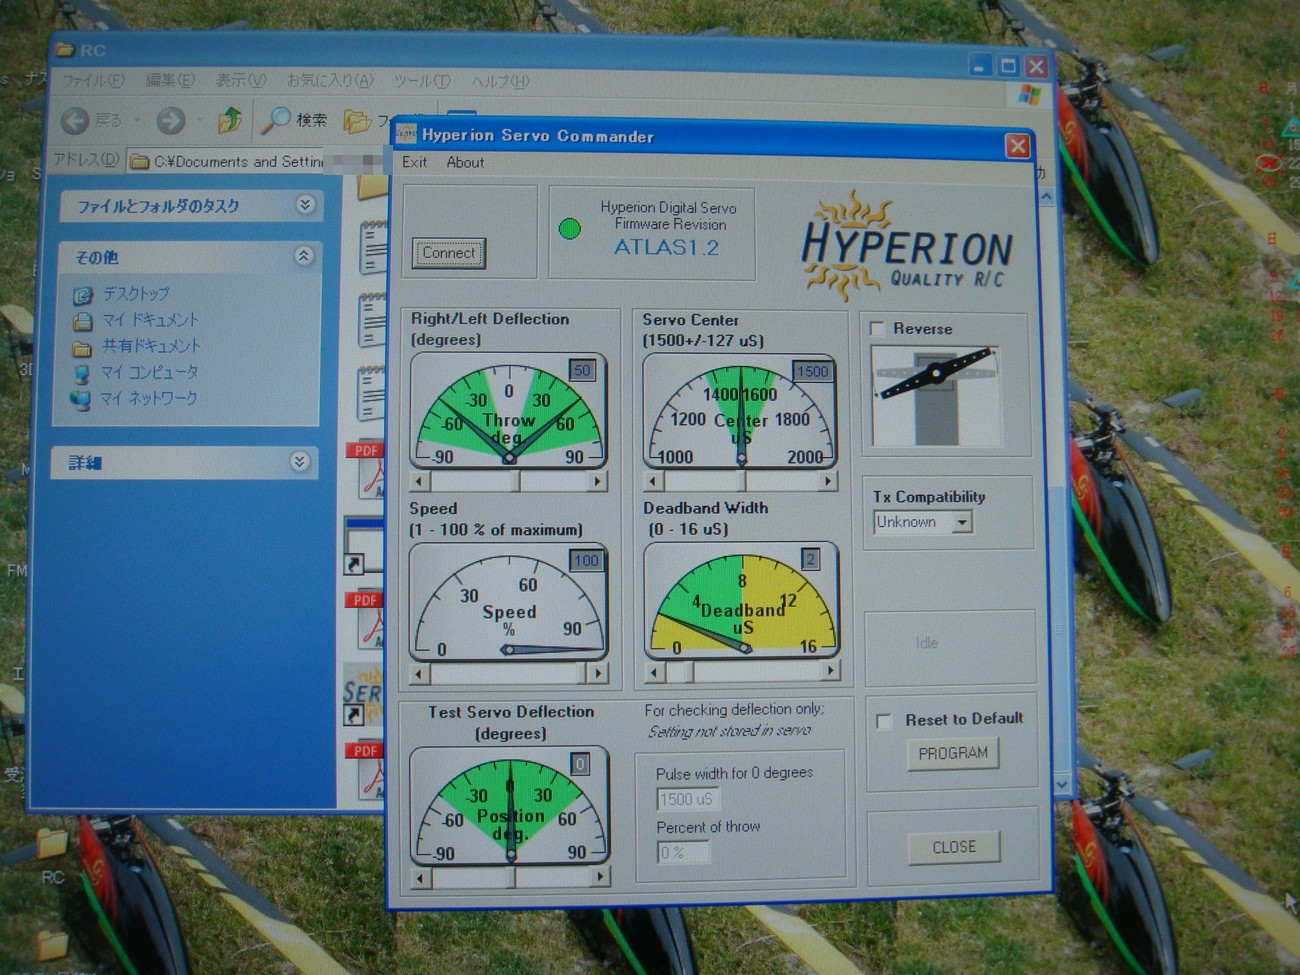
Task: Open the ヘルプ(H) menu in Explorer
Action: (500, 82)
